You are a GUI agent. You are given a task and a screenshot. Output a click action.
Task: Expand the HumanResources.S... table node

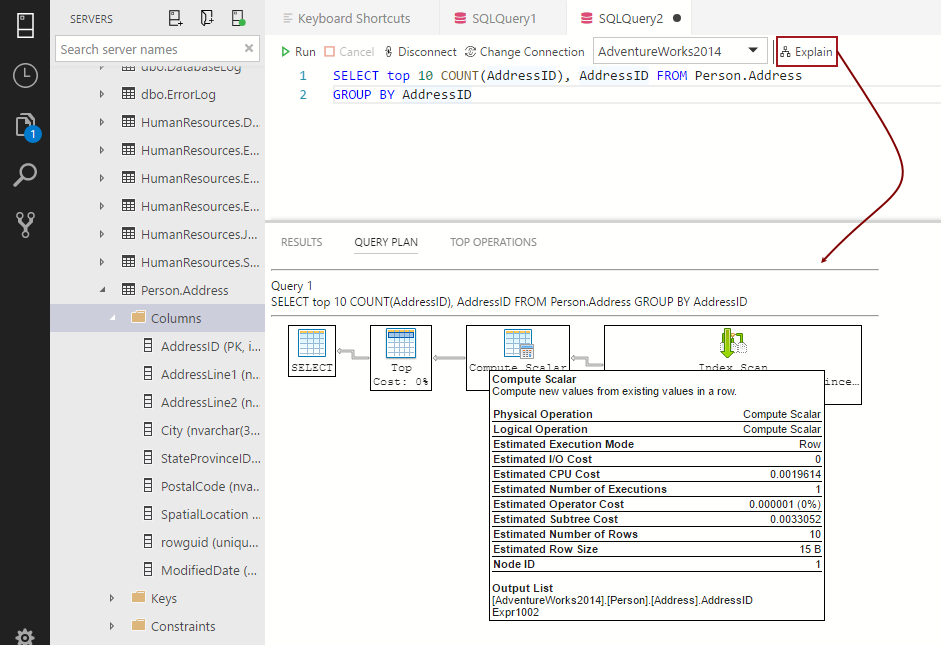click(x=102, y=262)
